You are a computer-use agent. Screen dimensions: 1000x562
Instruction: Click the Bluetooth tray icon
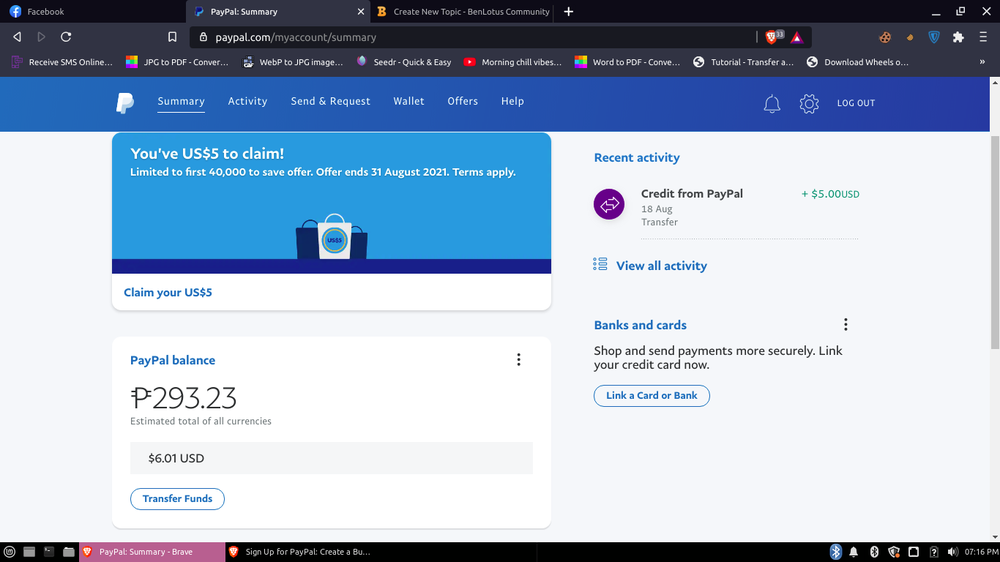tap(835, 552)
